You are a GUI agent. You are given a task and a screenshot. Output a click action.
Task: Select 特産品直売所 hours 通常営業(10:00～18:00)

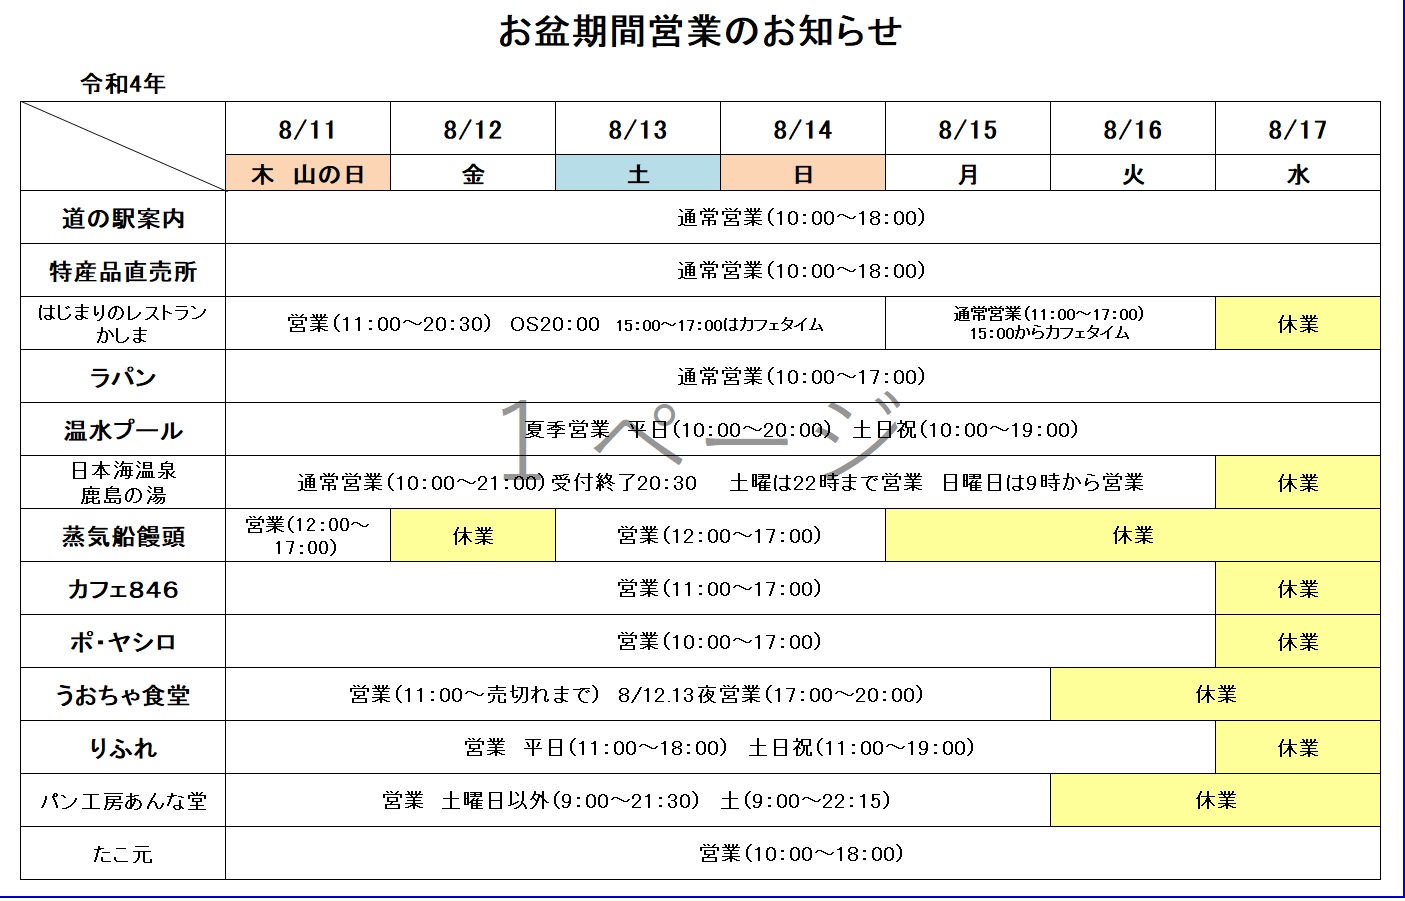(x=803, y=271)
